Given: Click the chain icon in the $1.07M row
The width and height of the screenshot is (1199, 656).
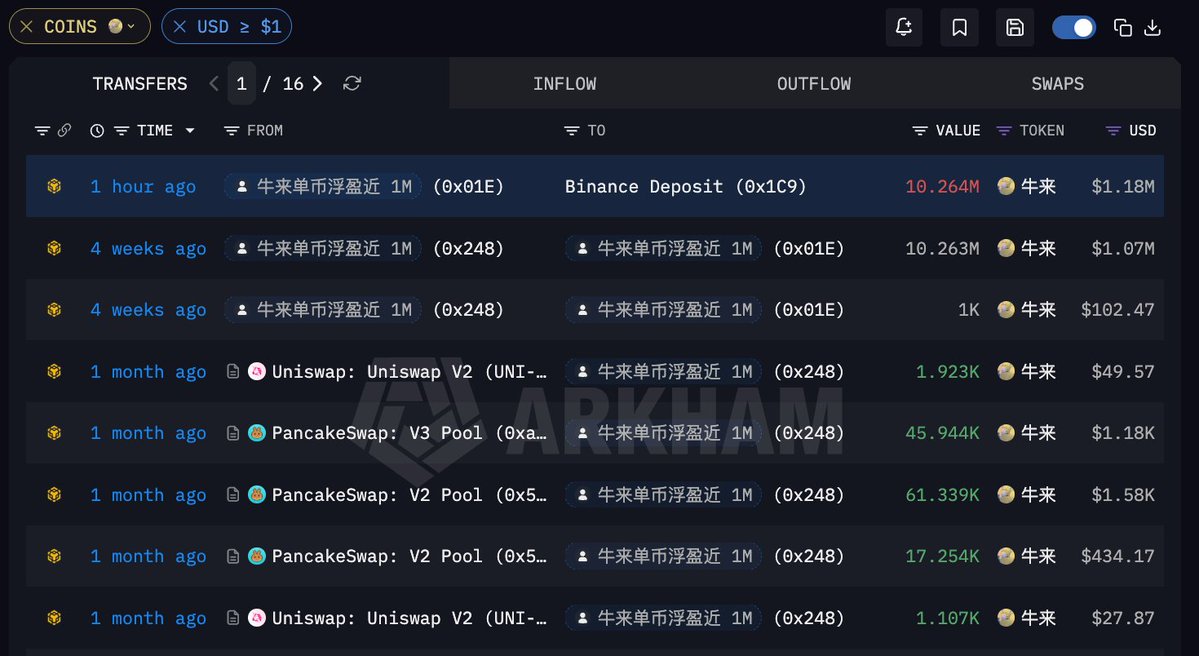Looking at the screenshot, I should 54,248.
